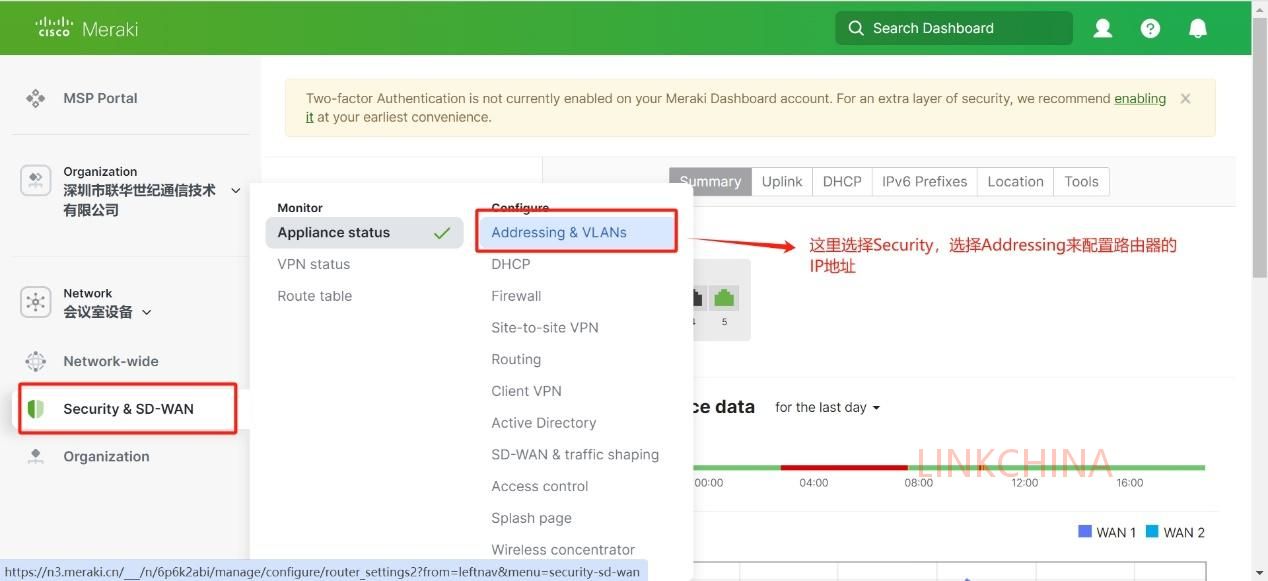Click the Network-wide globe icon
This screenshot has height=581, width=1268.
click(x=36, y=361)
